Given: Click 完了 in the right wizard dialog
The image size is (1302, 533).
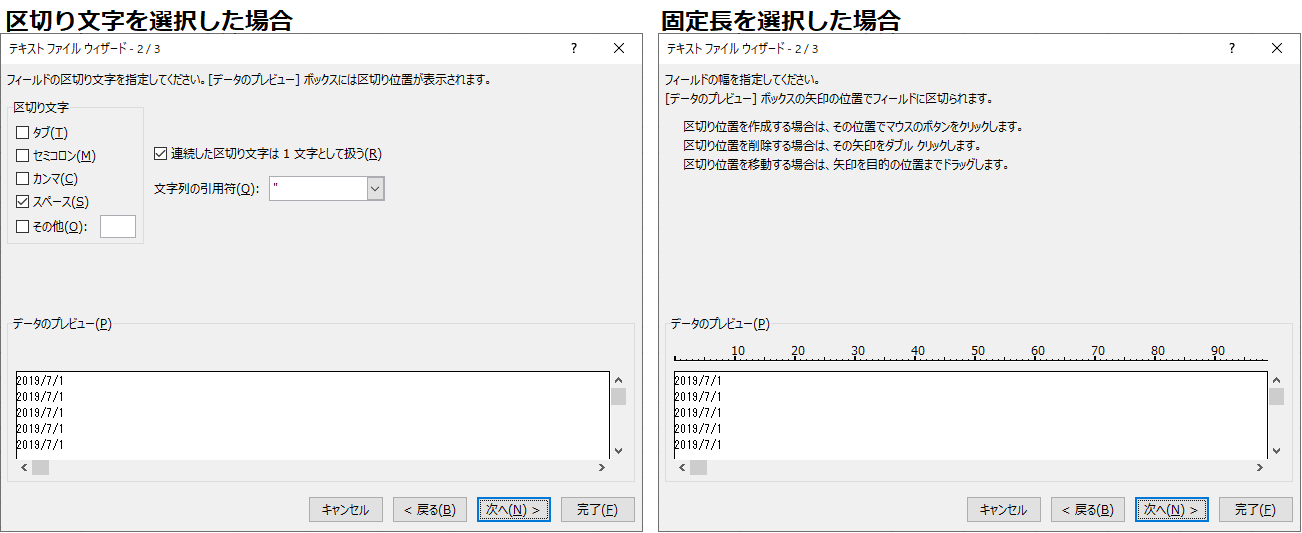Looking at the screenshot, I should pyautogui.click(x=1255, y=510).
